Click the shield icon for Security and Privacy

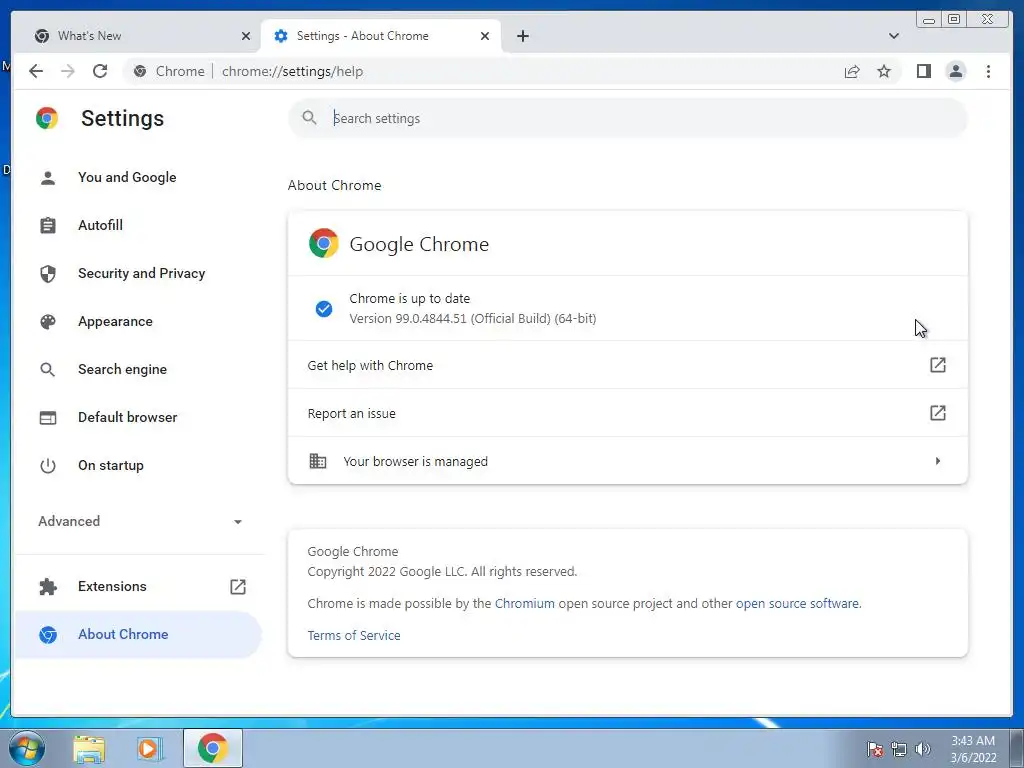[48, 274]
